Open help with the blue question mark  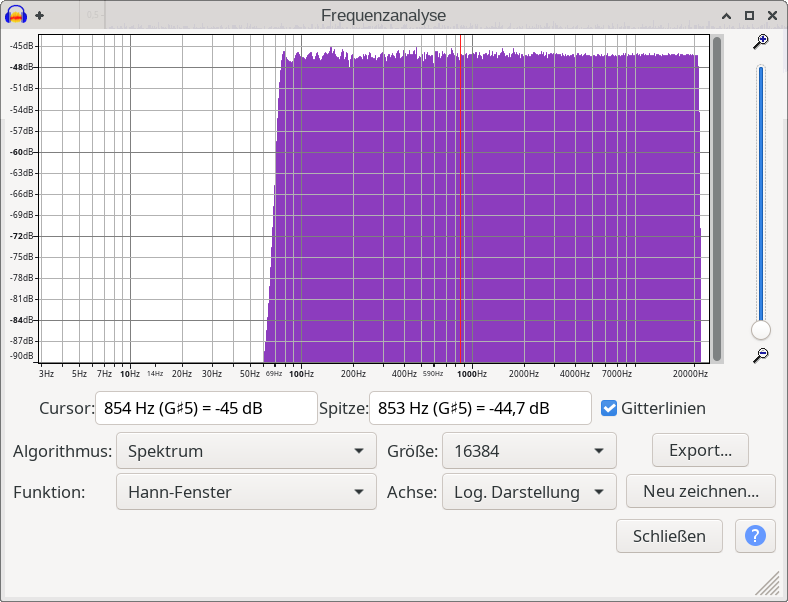tap(755, 536)
